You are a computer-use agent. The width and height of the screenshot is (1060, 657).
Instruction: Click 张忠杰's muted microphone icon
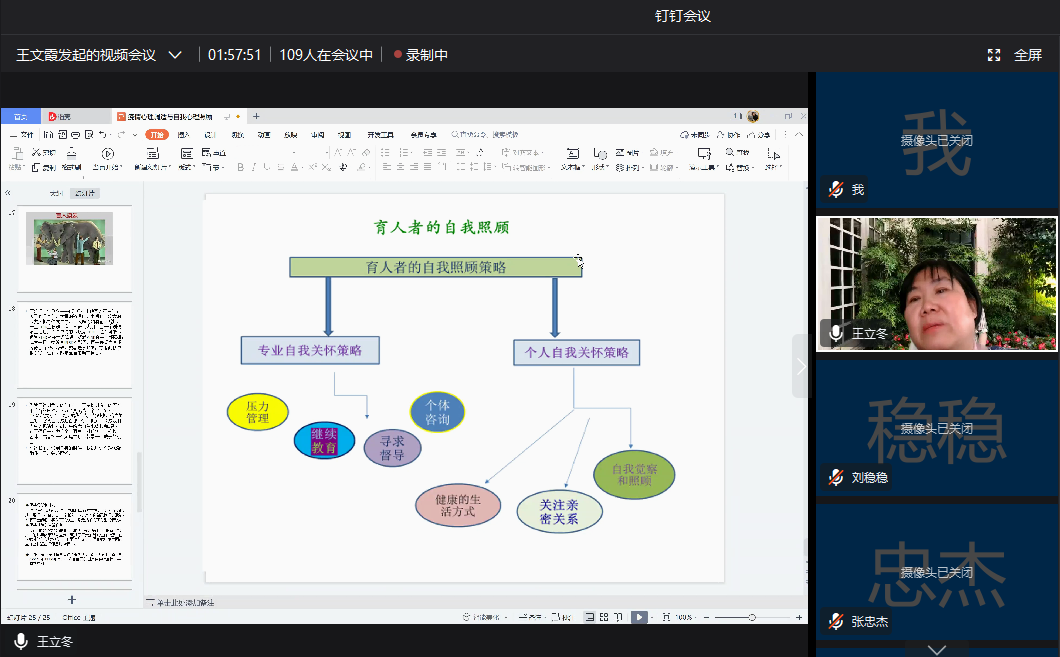pos(836,621)
